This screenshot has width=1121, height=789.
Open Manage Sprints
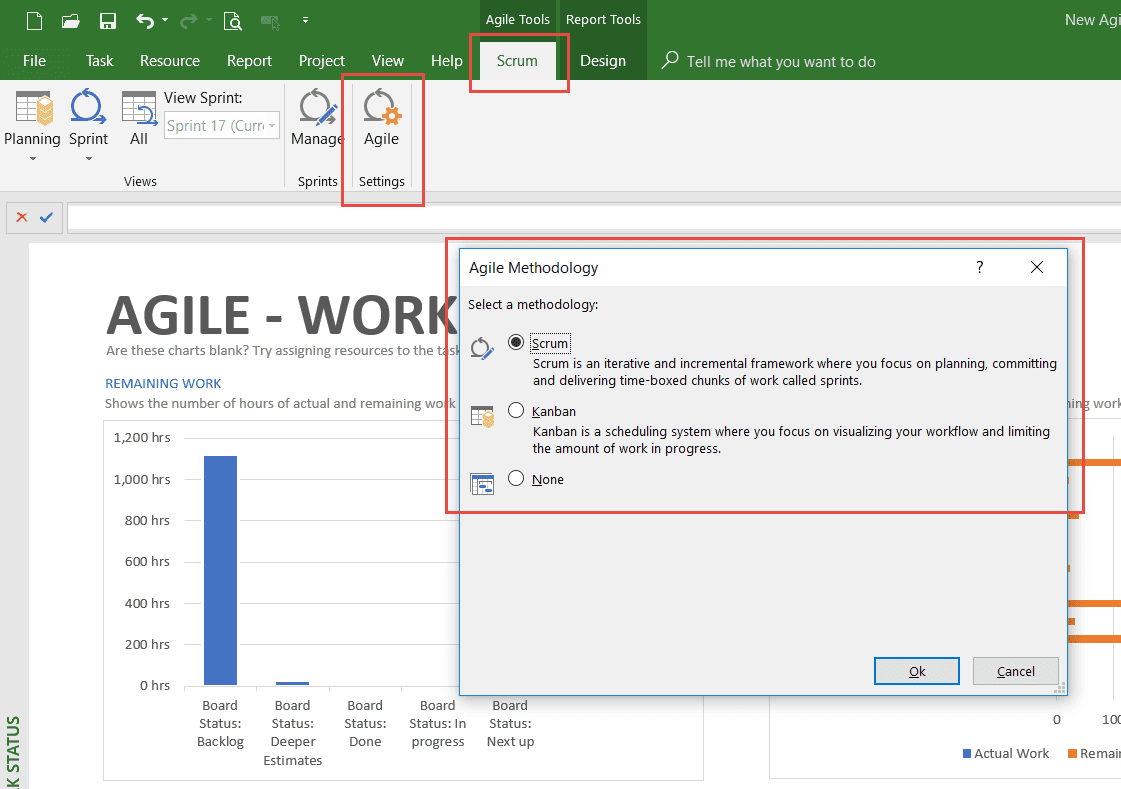click(x=317, y=117)
